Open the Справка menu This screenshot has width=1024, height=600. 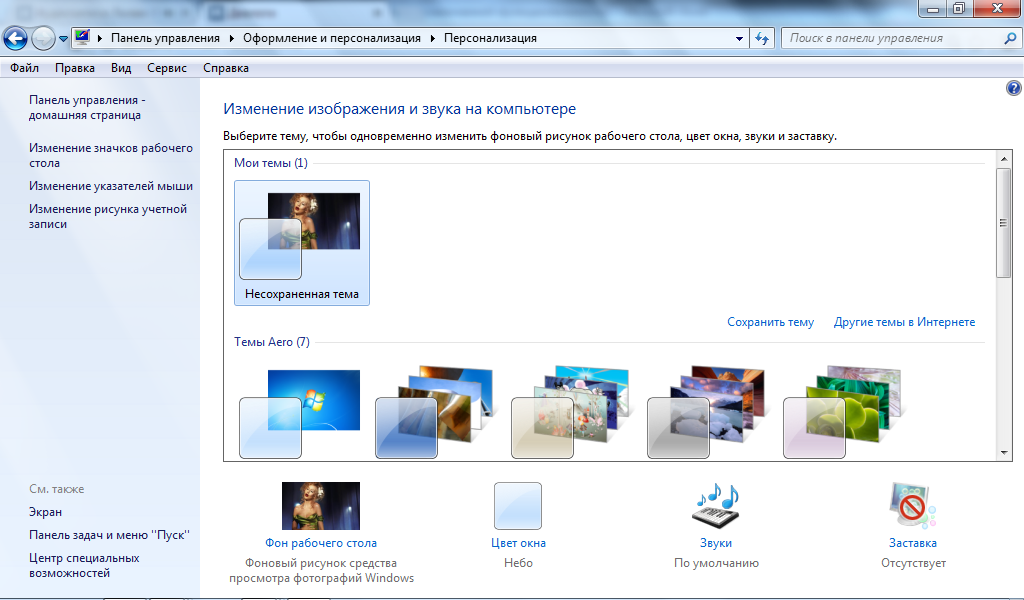tap(225, 68)
